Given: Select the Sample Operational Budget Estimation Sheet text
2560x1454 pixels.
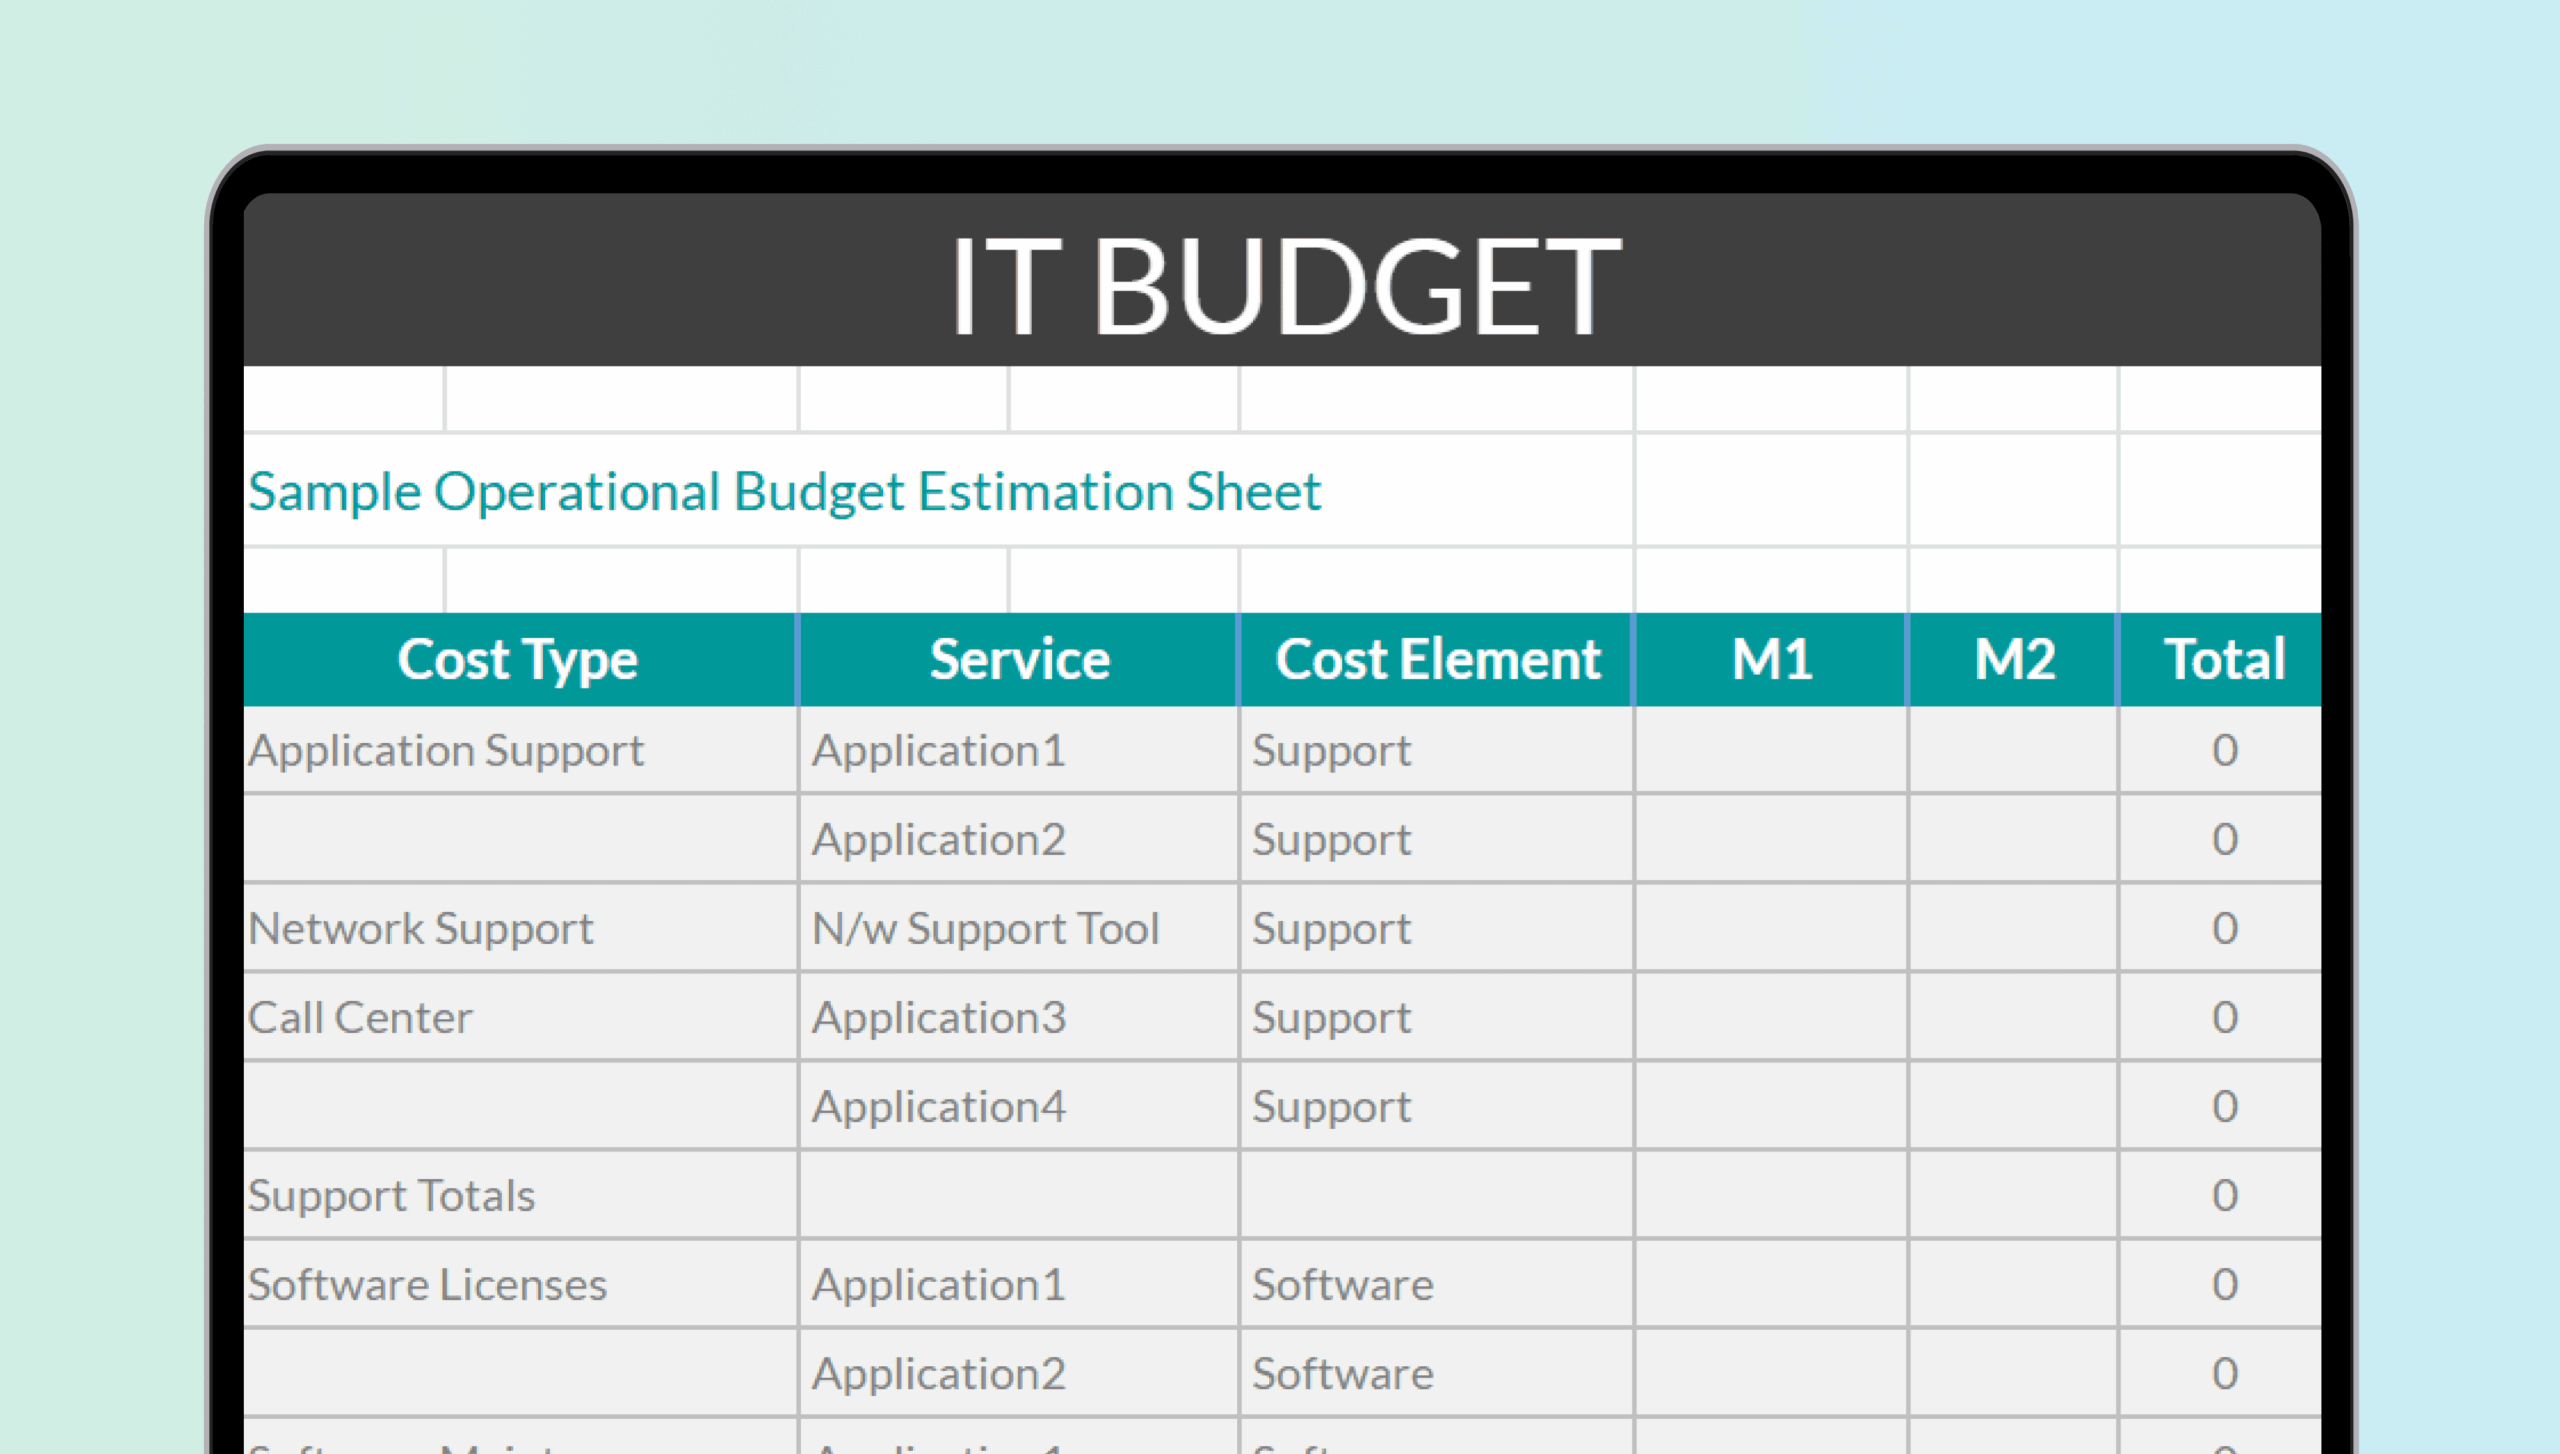Looking at the screenshot, I should pyautogui.click(x=783, y=490).
